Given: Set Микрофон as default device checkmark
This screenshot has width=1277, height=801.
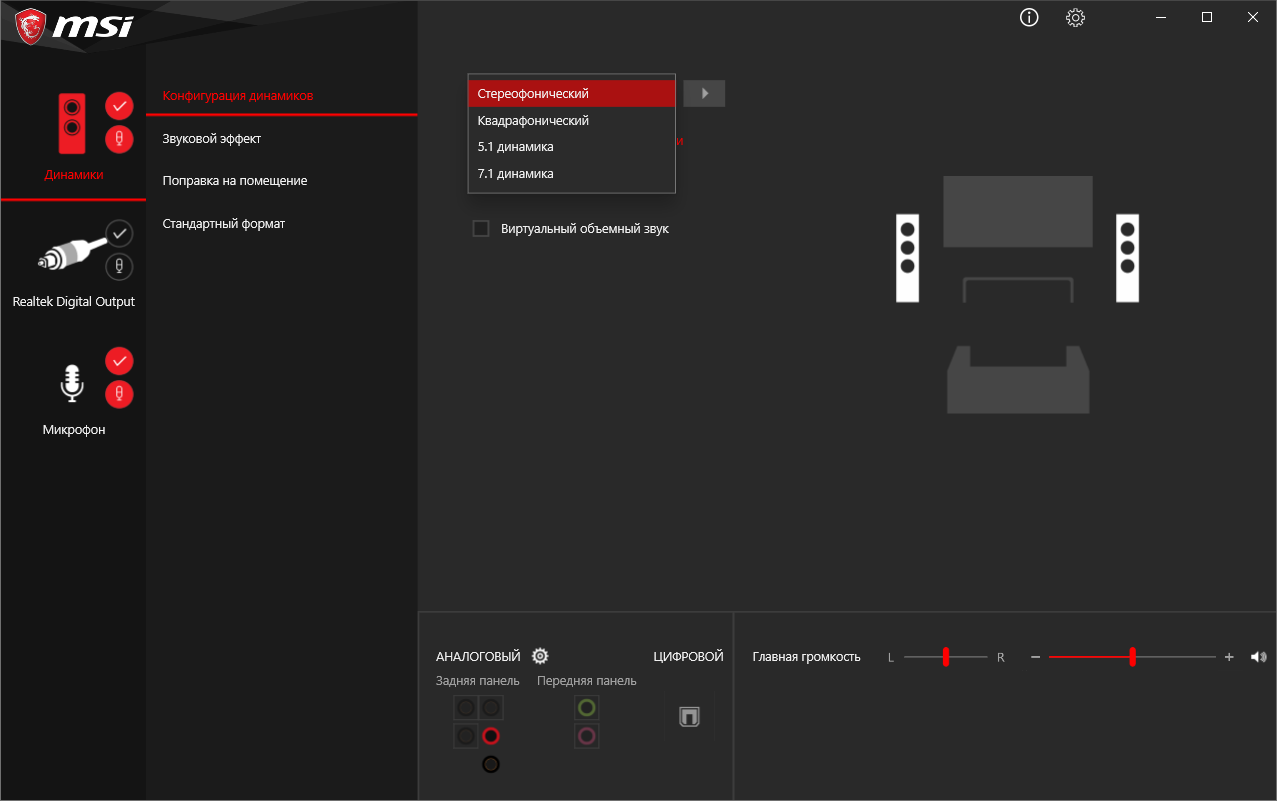Looking at the screenshot, I should pyautogui.click(x=119, y=360).
